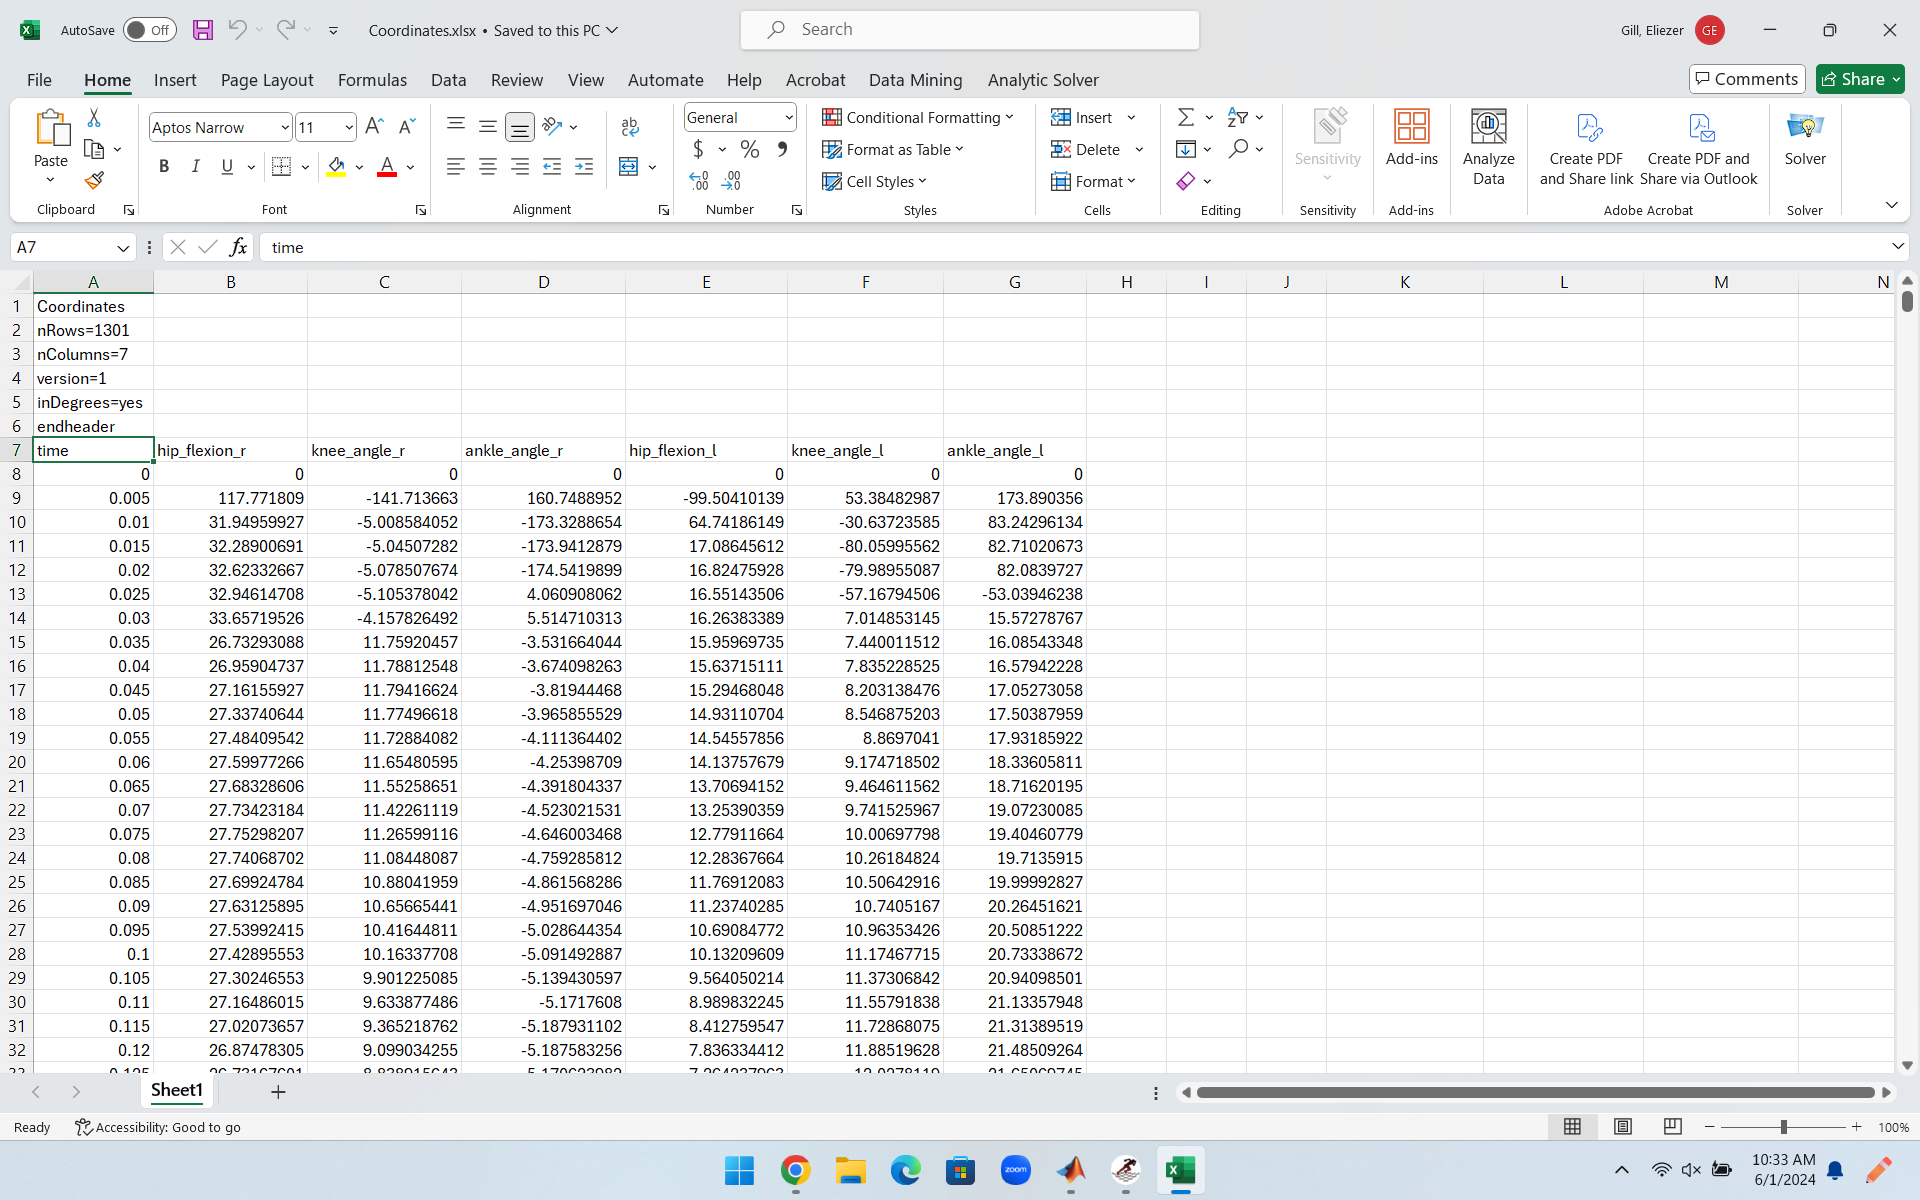Toggle Italic formatting on selected cell
This screenshot has width=1920, height=1200.
tap(195, 166)
